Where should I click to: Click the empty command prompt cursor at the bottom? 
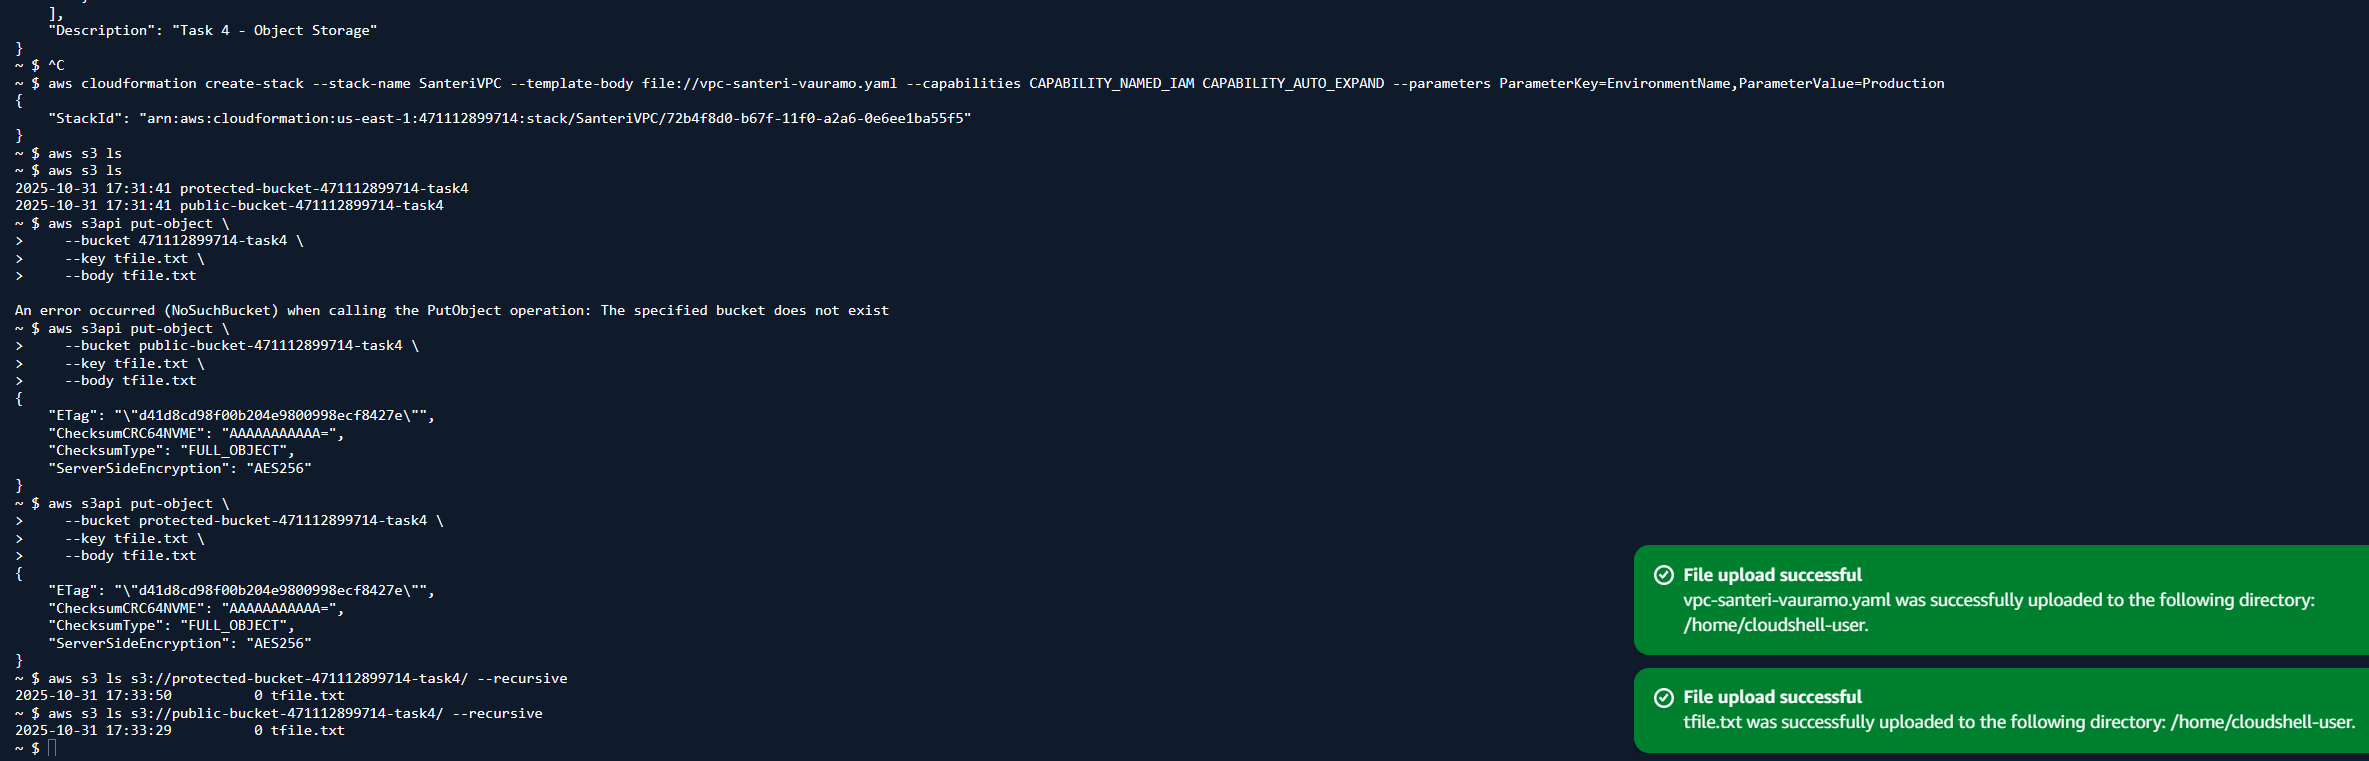pyautogui.click(x=52, y=748)
